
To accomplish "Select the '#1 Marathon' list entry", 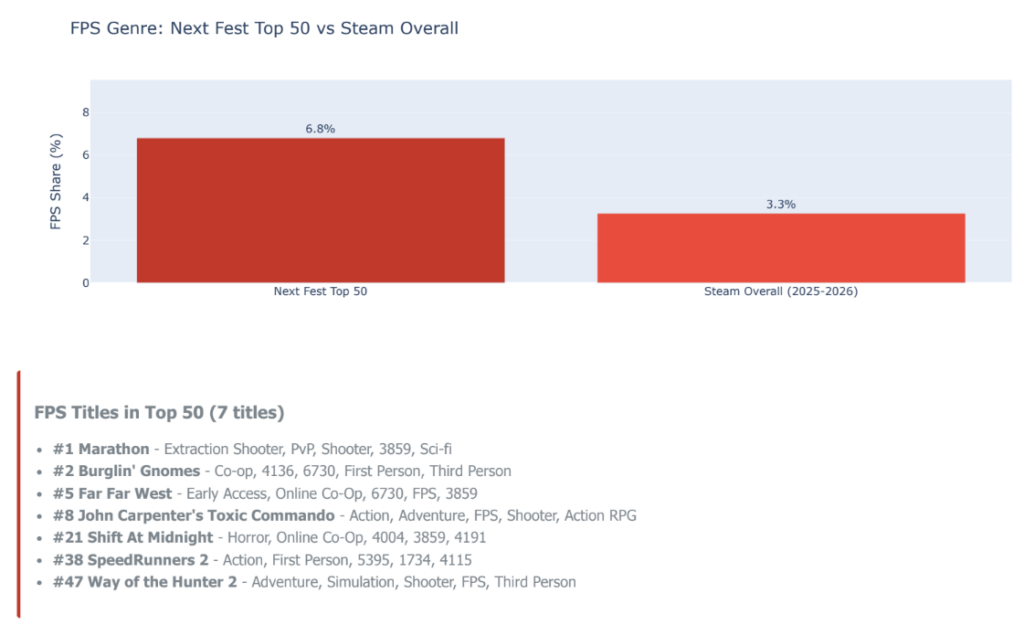I will click(x=100, y=449).
